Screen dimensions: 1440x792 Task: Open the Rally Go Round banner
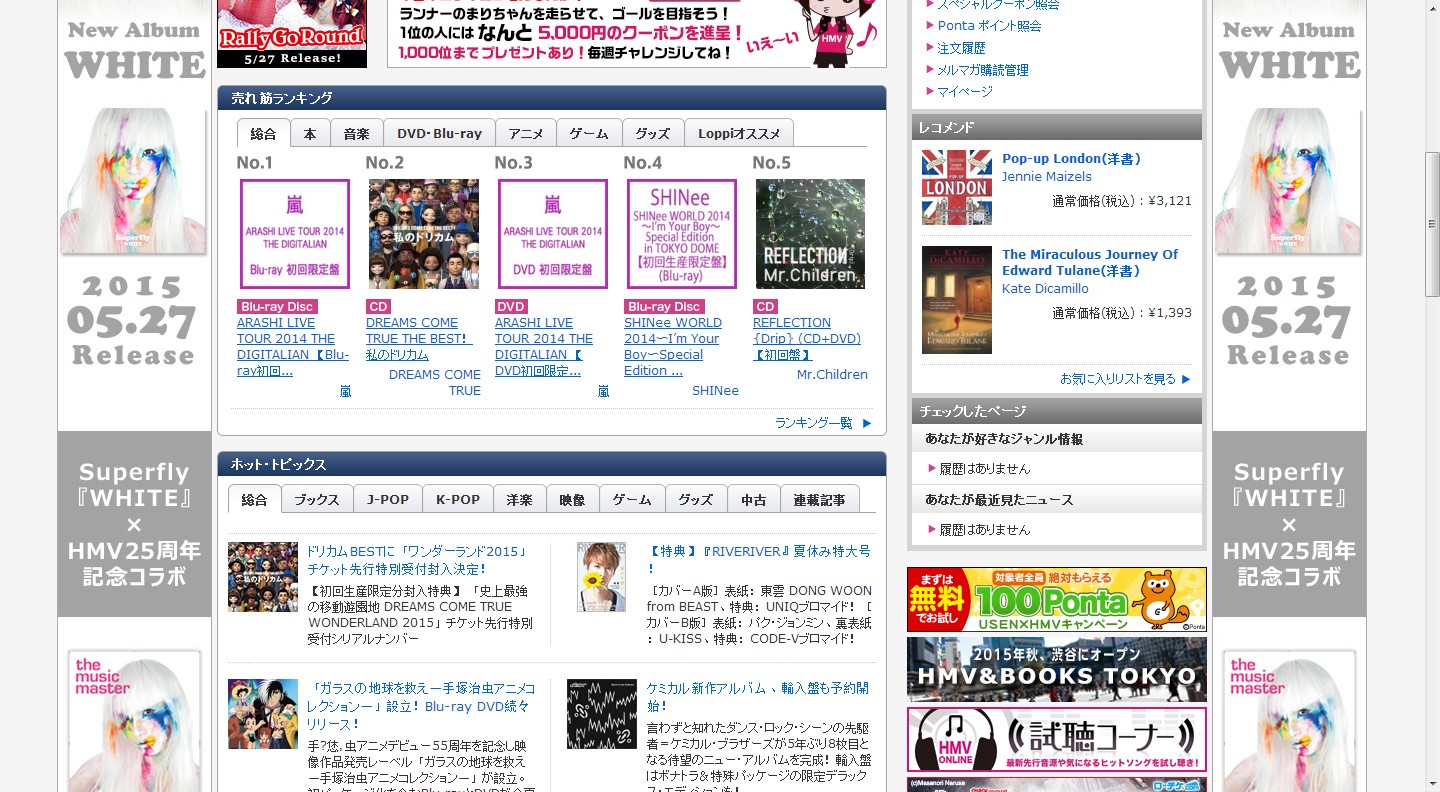(x=292, y=34)
